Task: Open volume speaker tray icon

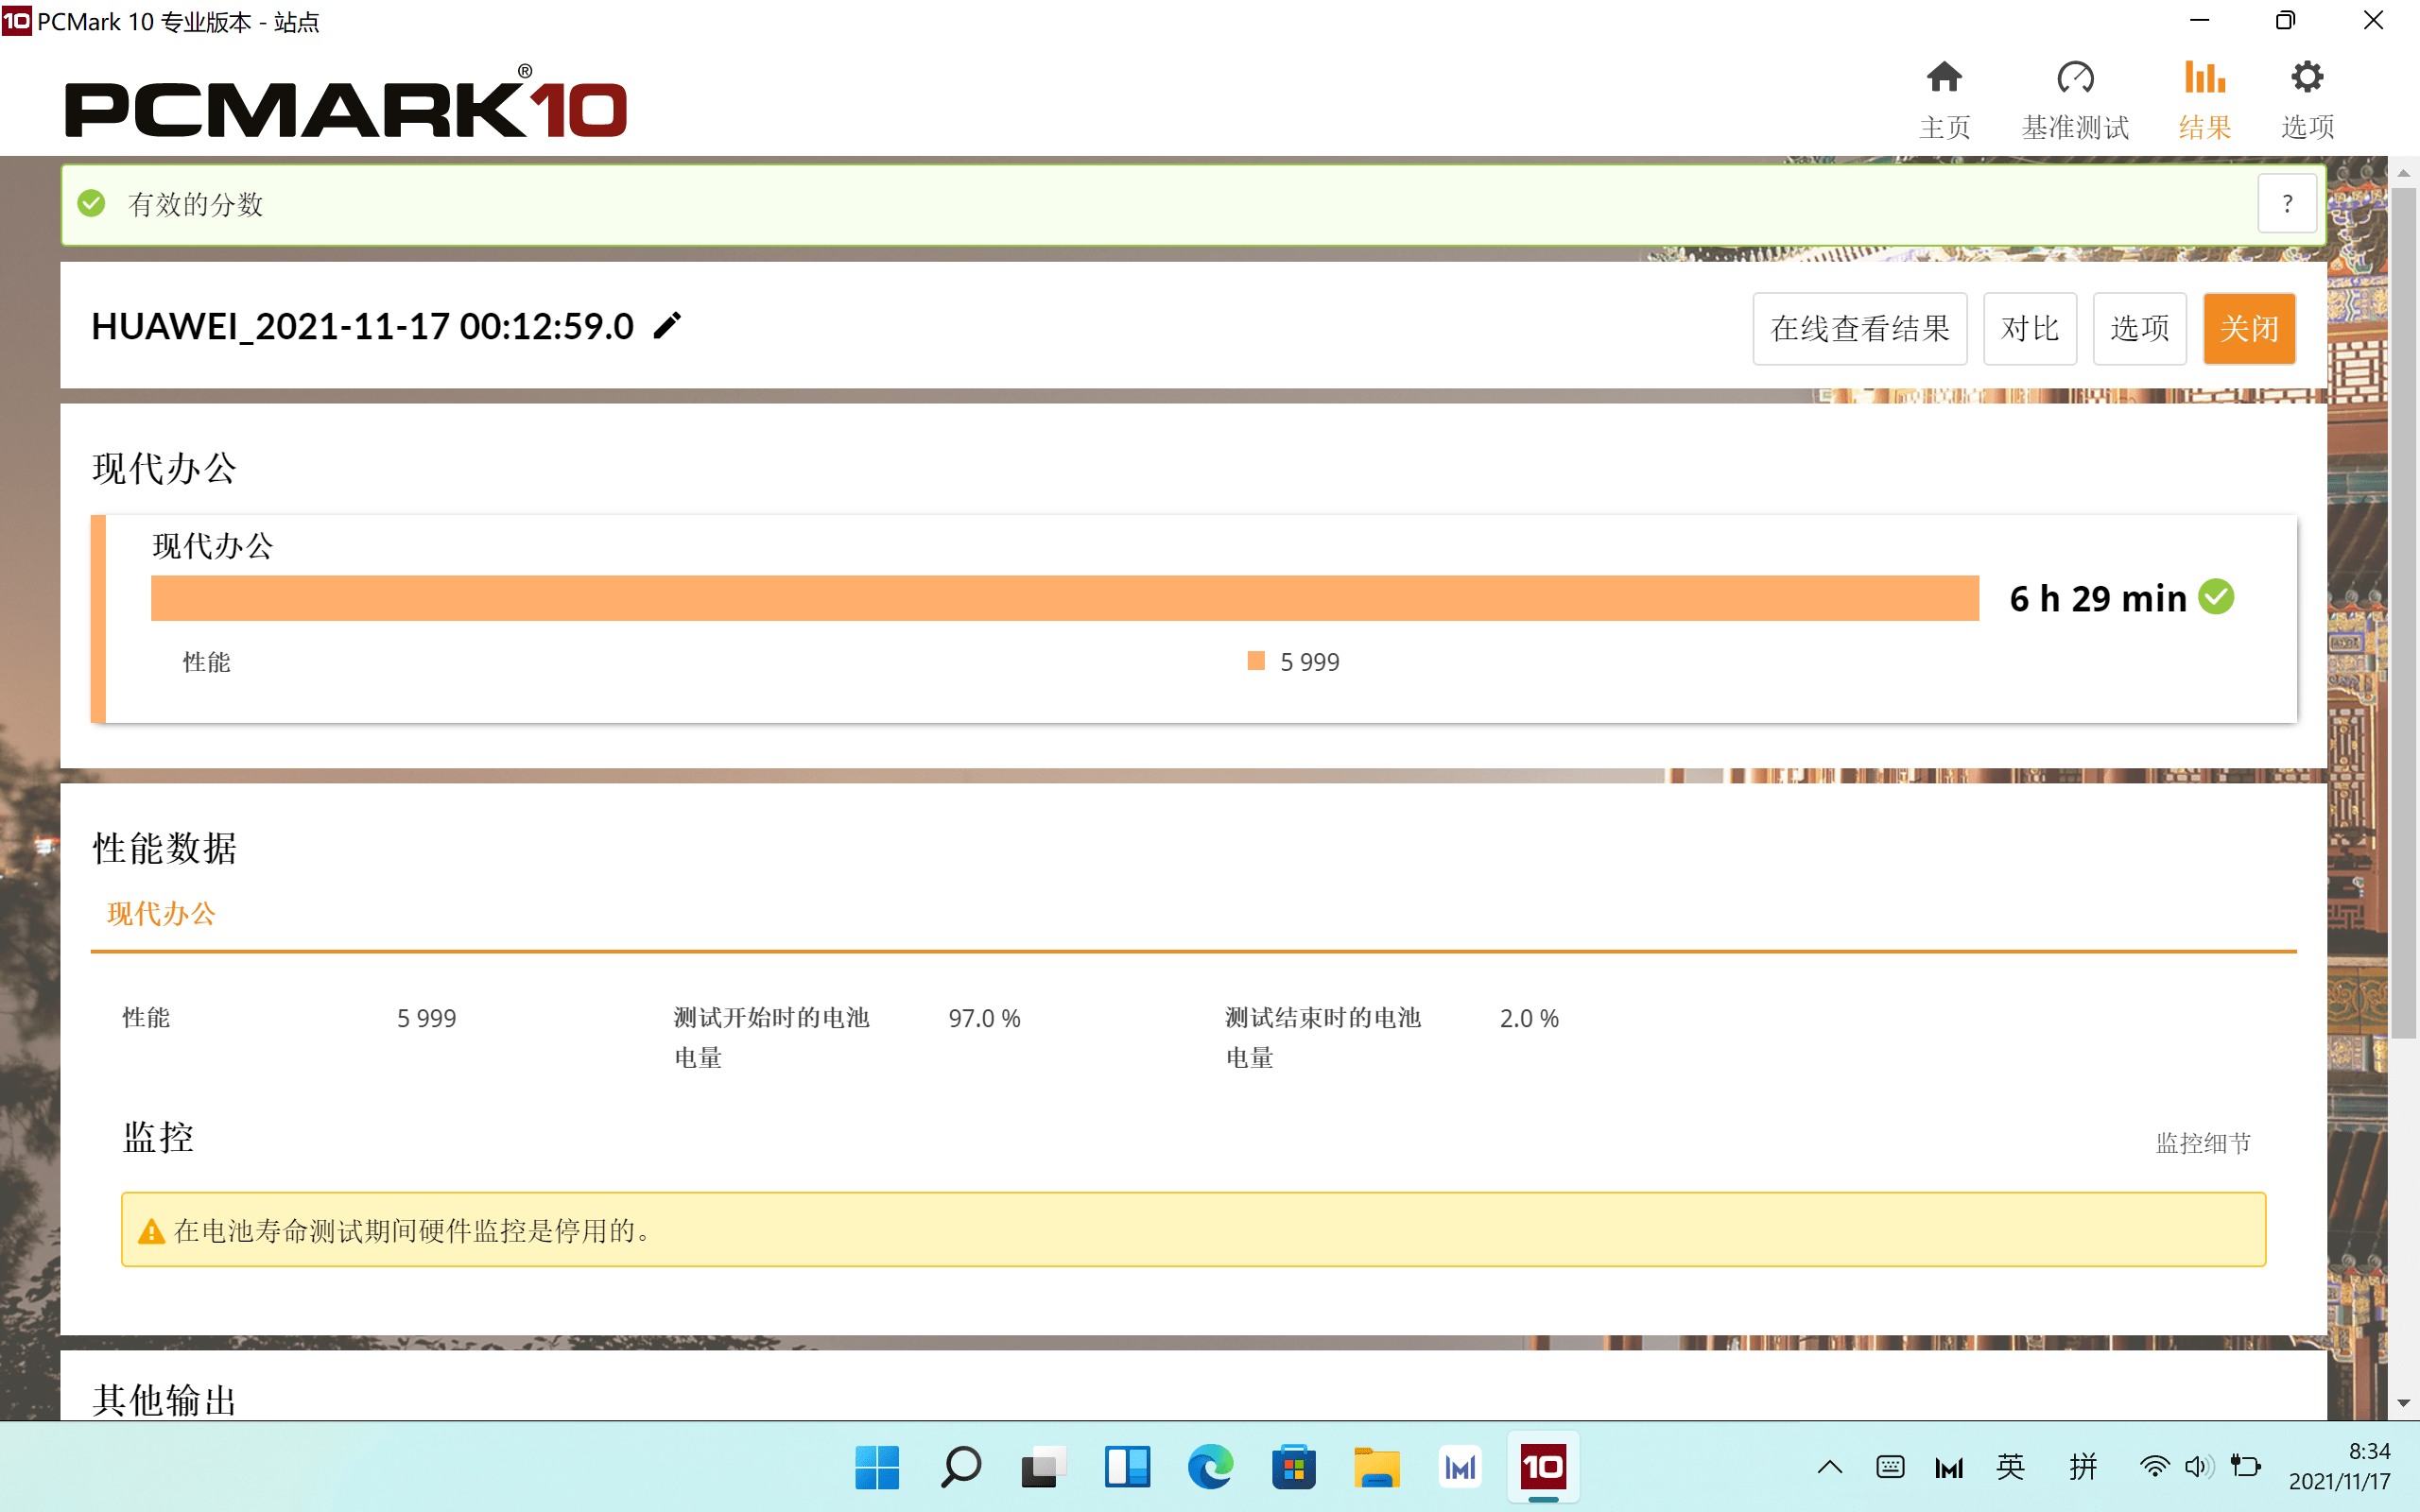Action: [2198, 1467]
